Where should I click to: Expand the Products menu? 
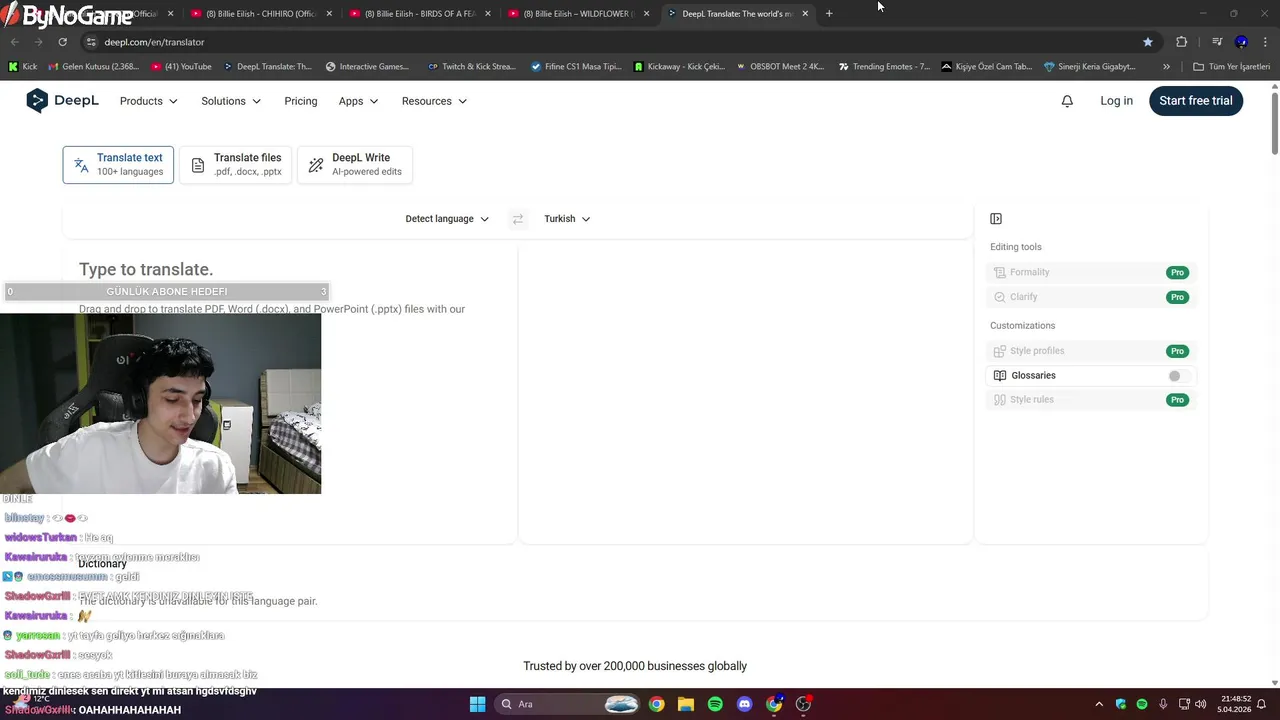149,101
